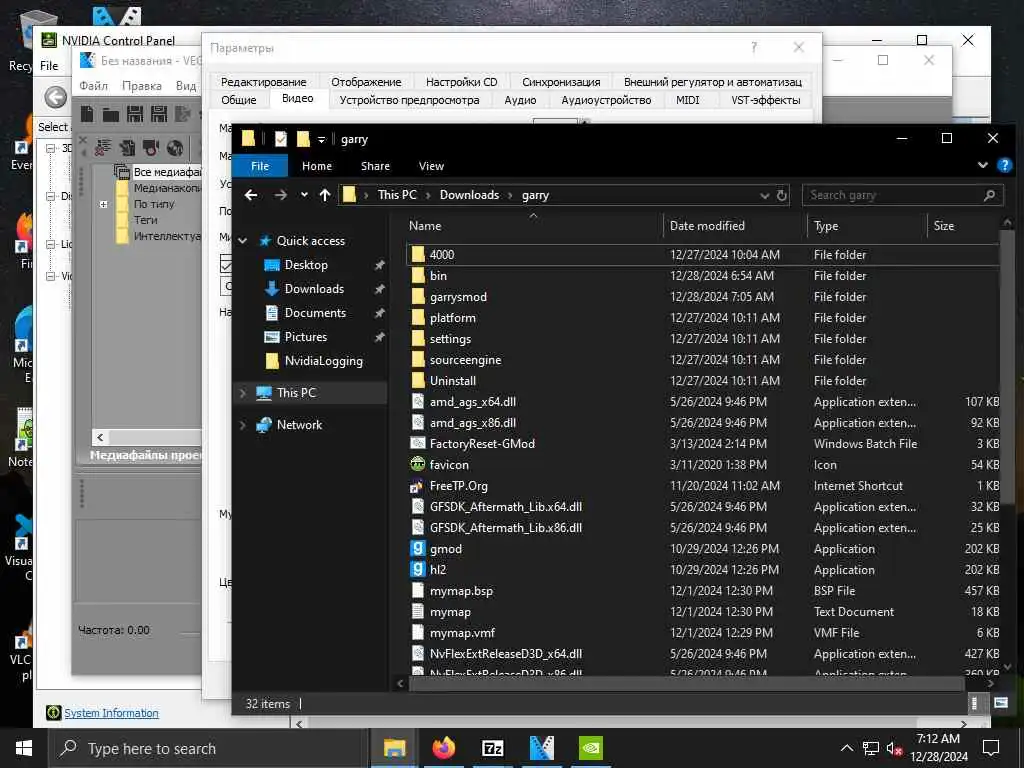The width and height of the screenshot is (1024, 768).
Task: Switch to Отображение tab in Параметры
Action: pos(366,82)
